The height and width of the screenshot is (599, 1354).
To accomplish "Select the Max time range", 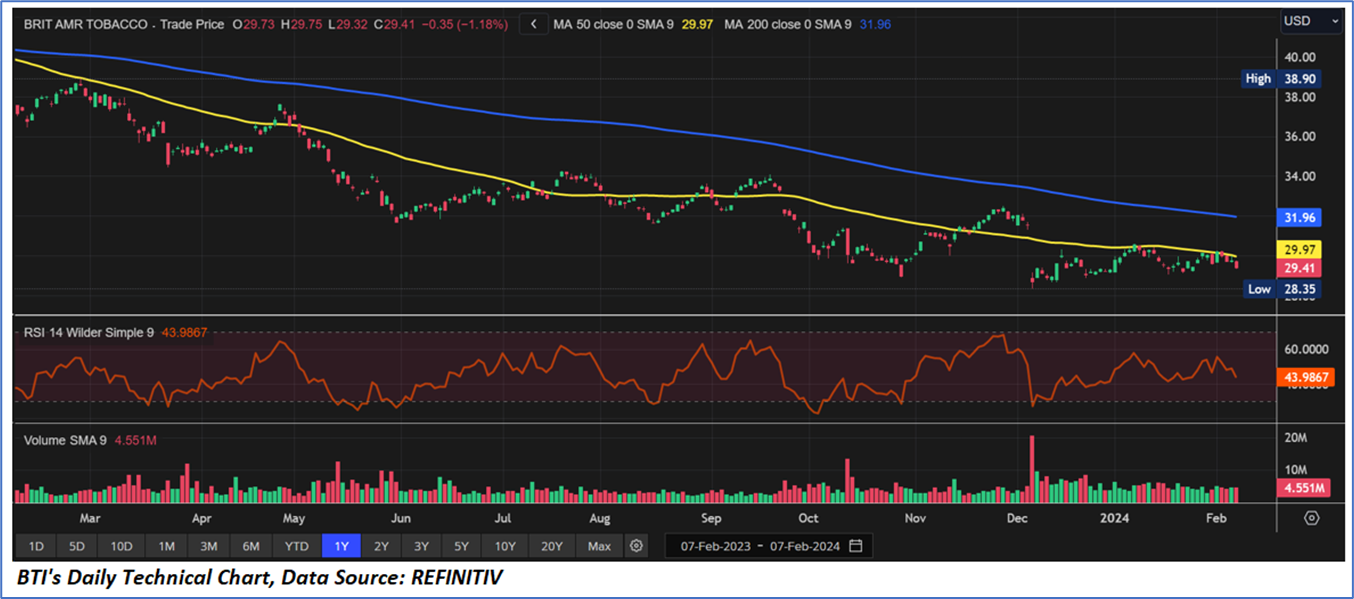I will (x=599, y=546).
